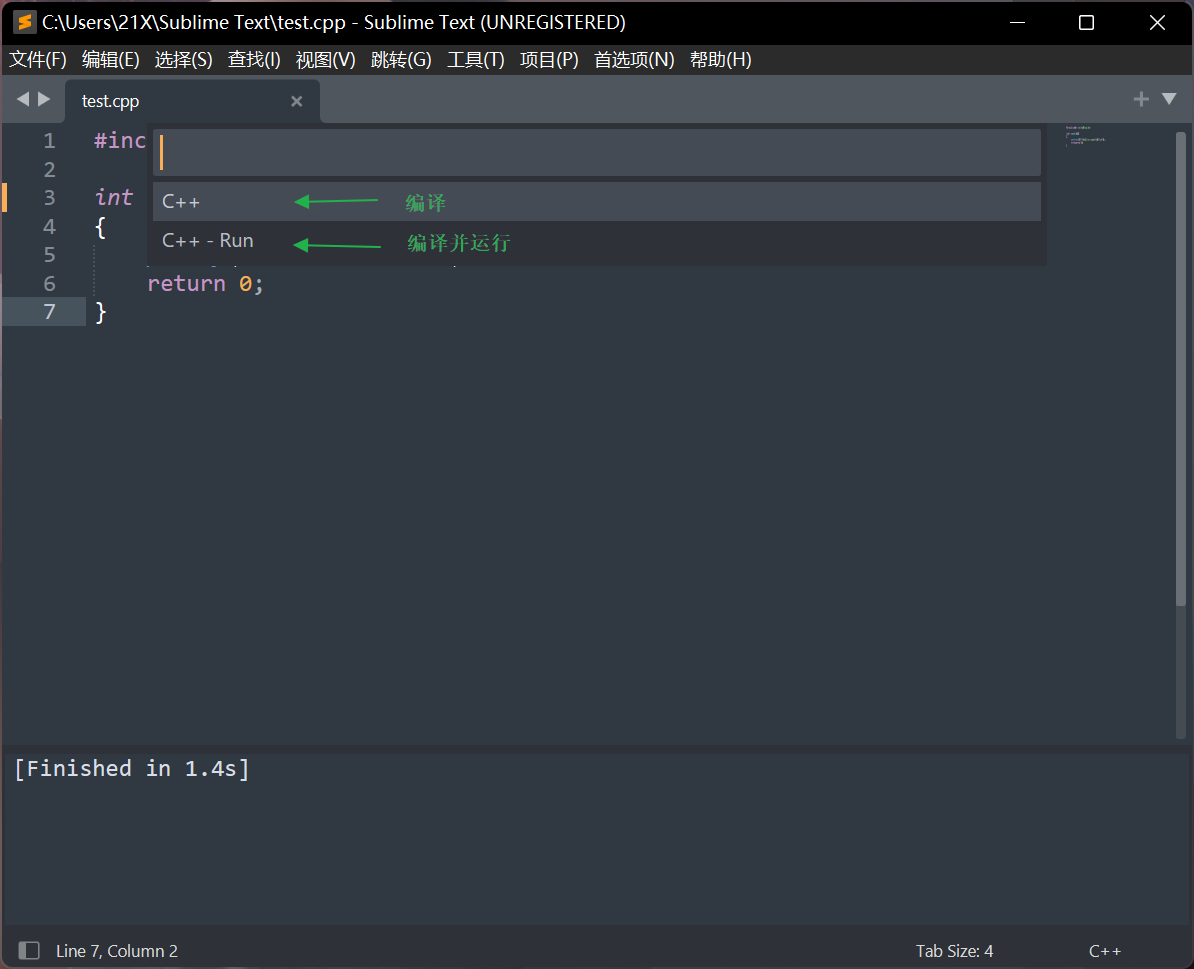Image resolution: width=1194 pixels, height=969 pixels.
Task: Click the vertical editor scrollbar
Action: pyautogui.click(x=1181, y=369)
